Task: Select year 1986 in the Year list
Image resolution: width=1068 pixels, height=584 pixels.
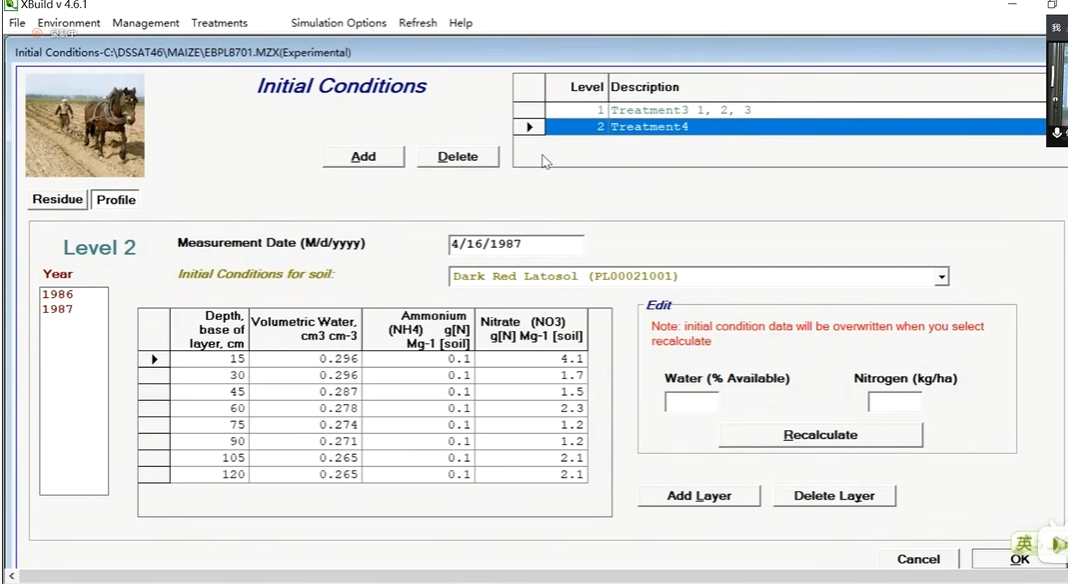Action: click(57, 295)
